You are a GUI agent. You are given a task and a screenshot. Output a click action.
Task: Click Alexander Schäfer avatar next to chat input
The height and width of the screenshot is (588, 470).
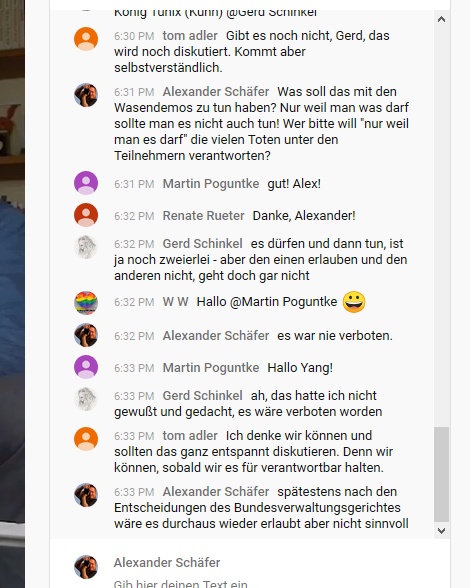(86, 567)
